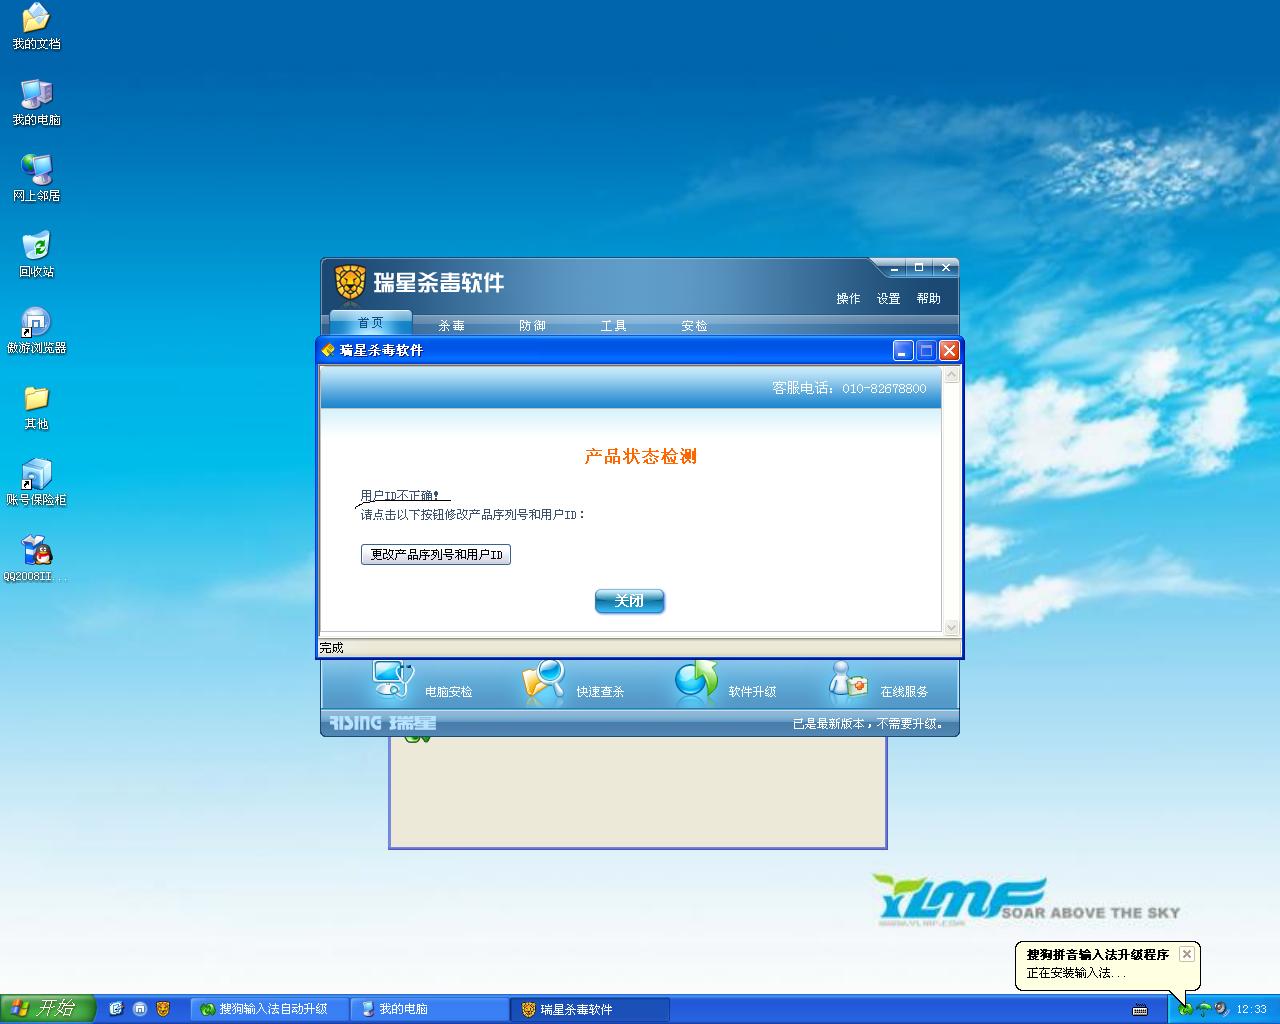1280x1024 pixels.
Task: Click the dialog scrollbar up arrow
Action: click(x=952, y=375)
